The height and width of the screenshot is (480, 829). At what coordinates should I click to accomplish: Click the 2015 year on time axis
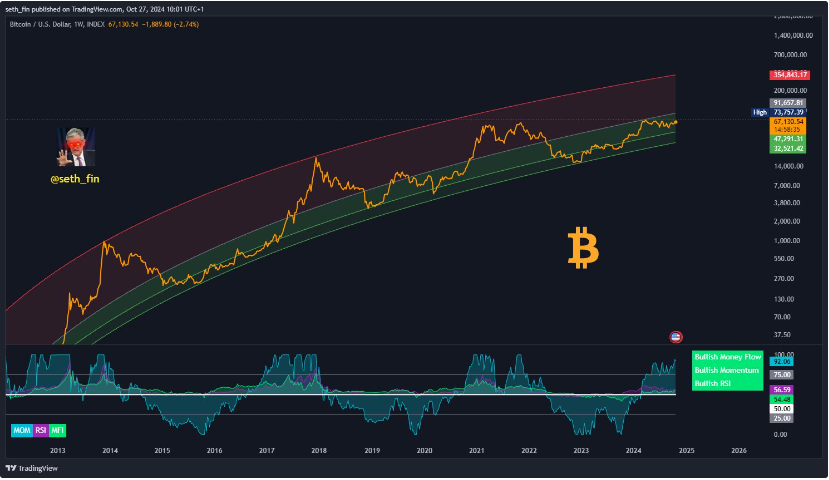coord(162,450)
